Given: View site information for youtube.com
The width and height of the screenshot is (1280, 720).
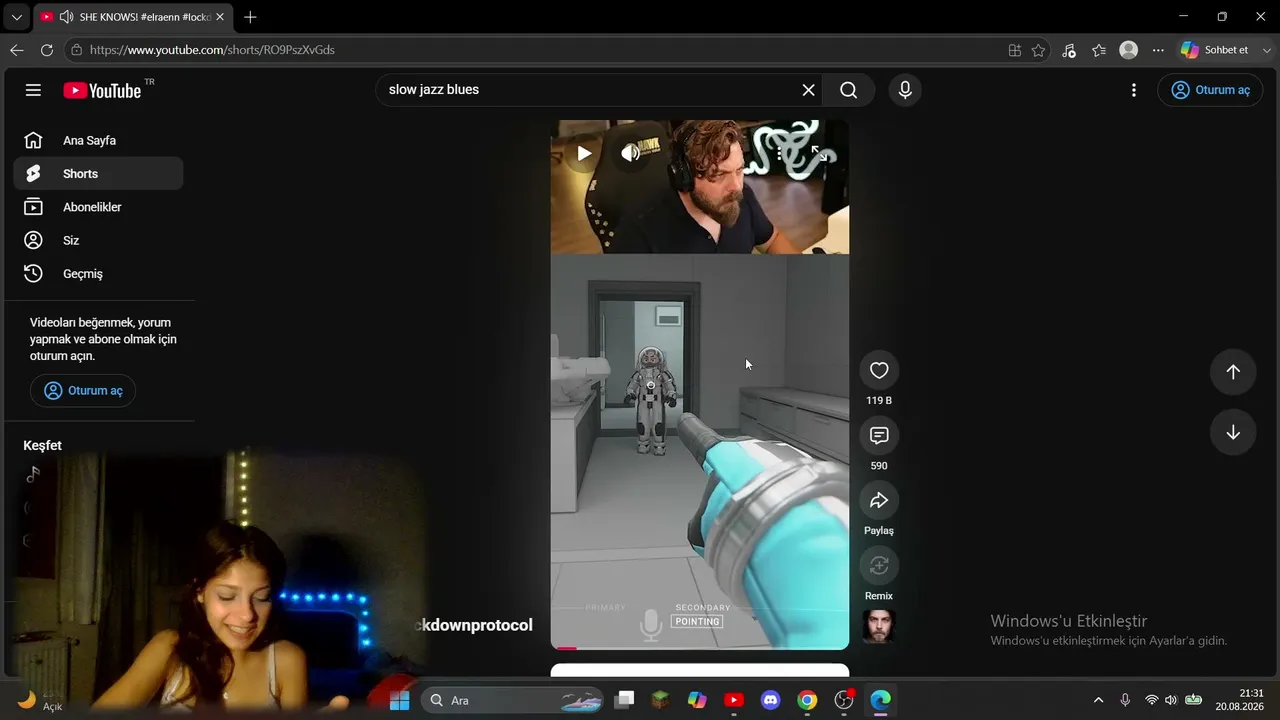Looking at the screenshot, I should (x=76, y=50).
